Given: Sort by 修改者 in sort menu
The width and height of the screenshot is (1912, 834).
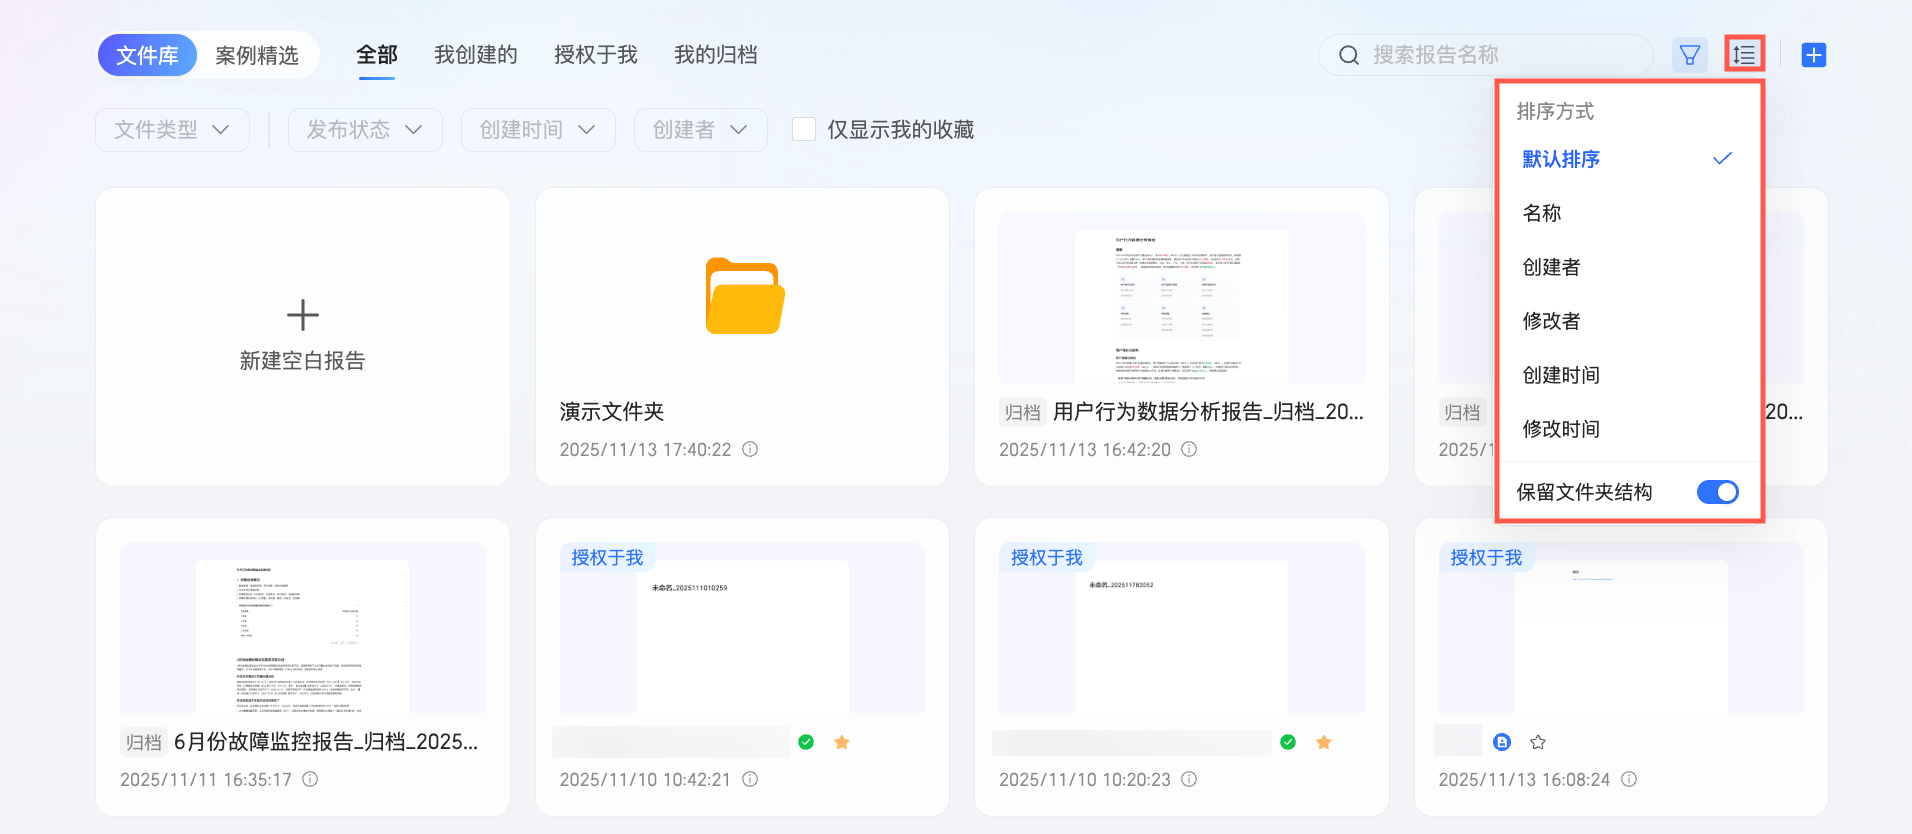Looking at the screenshot, I should [1628, 321].
